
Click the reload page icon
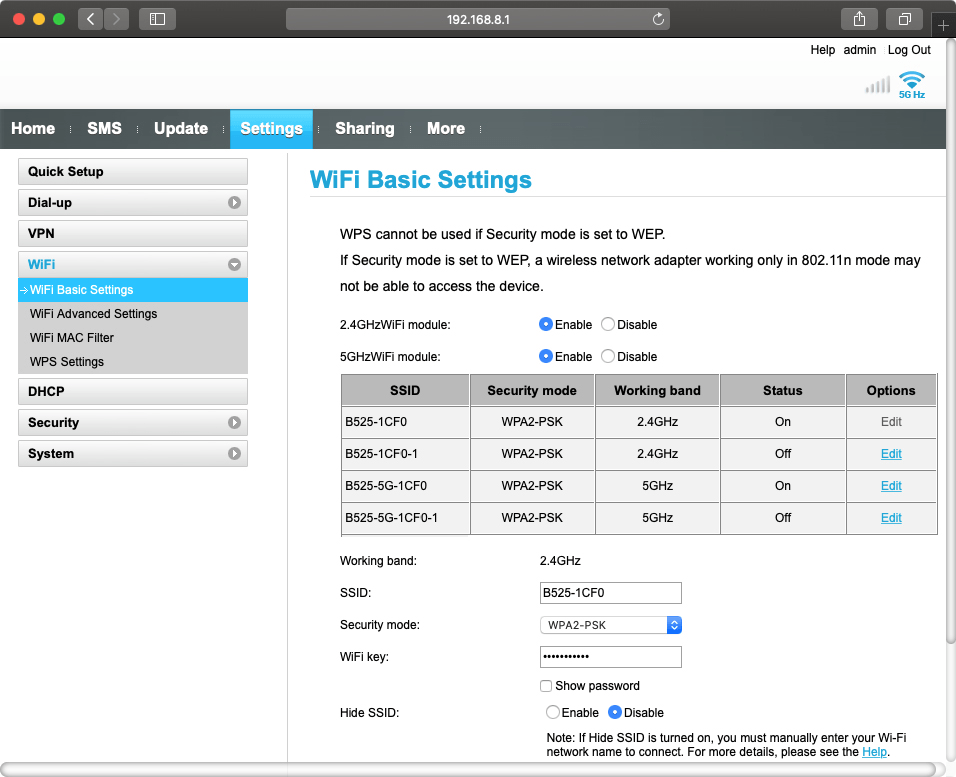coord(657,19)
